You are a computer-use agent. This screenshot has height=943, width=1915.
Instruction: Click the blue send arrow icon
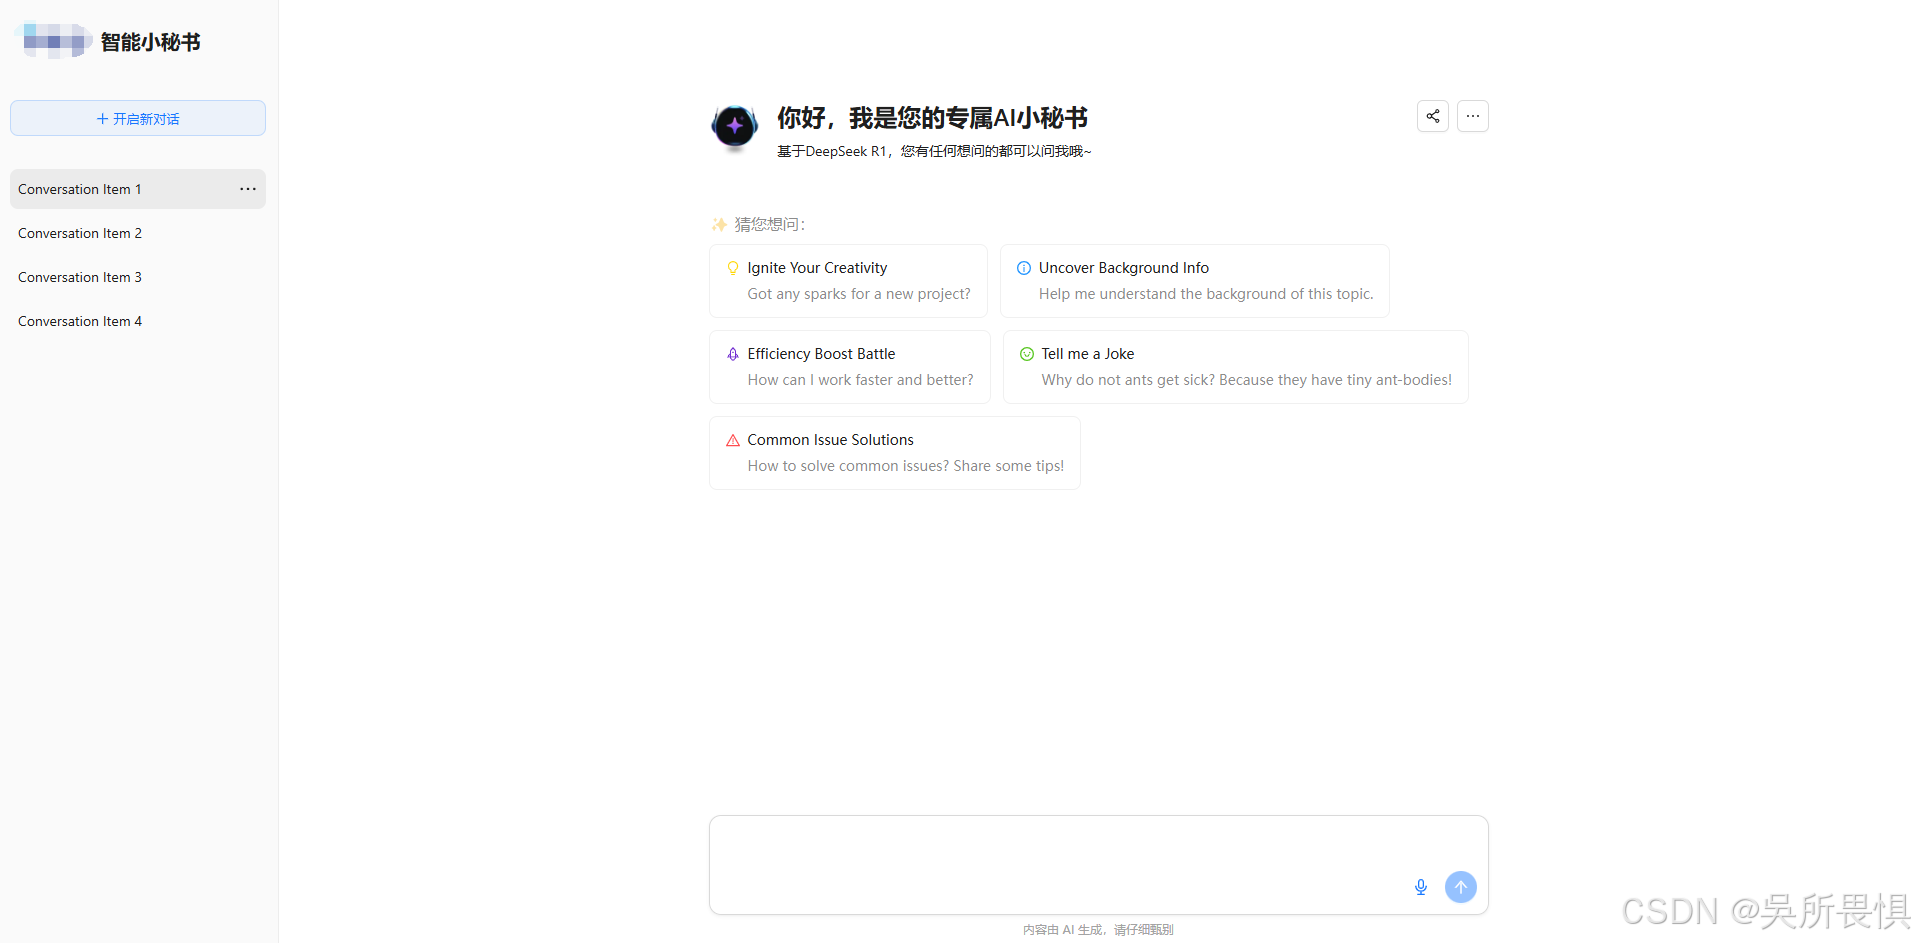point(1460,887)
